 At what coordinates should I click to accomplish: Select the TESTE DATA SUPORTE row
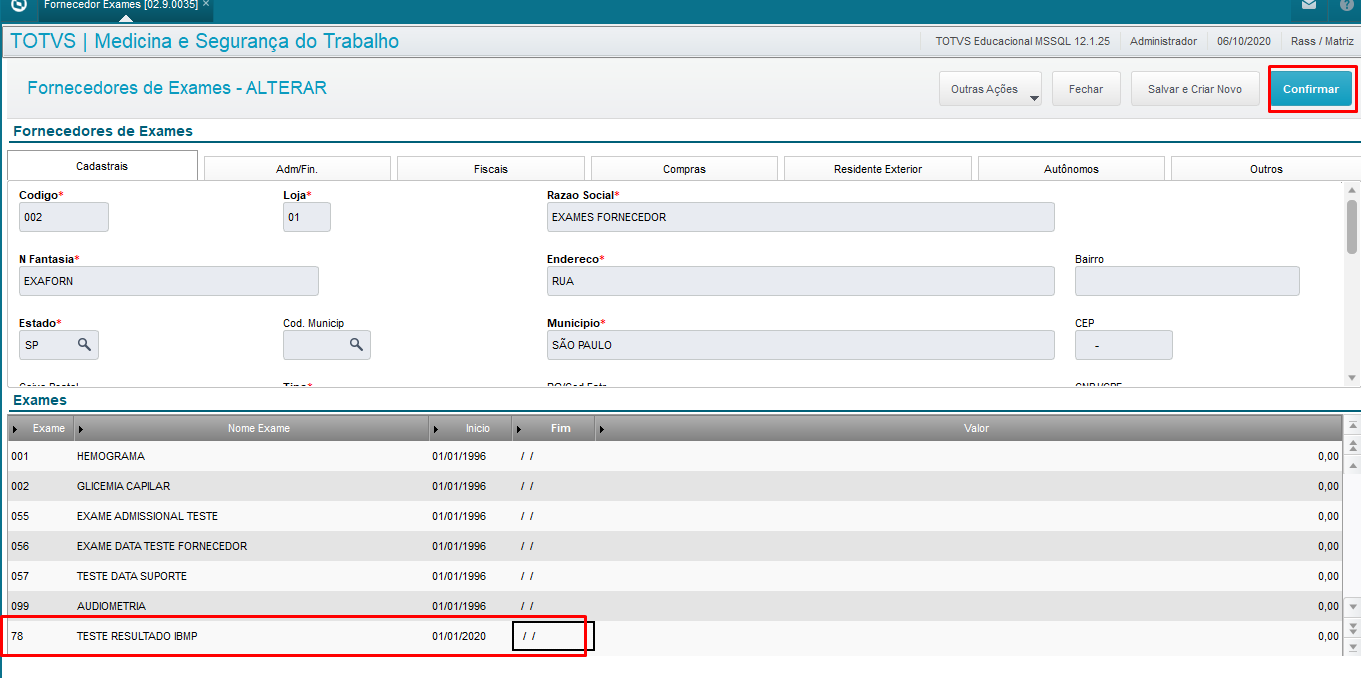(675, 576)
